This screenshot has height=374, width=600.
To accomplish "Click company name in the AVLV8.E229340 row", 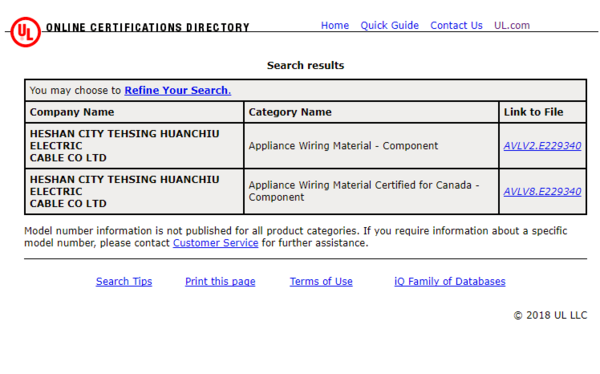I will point(125,191).
